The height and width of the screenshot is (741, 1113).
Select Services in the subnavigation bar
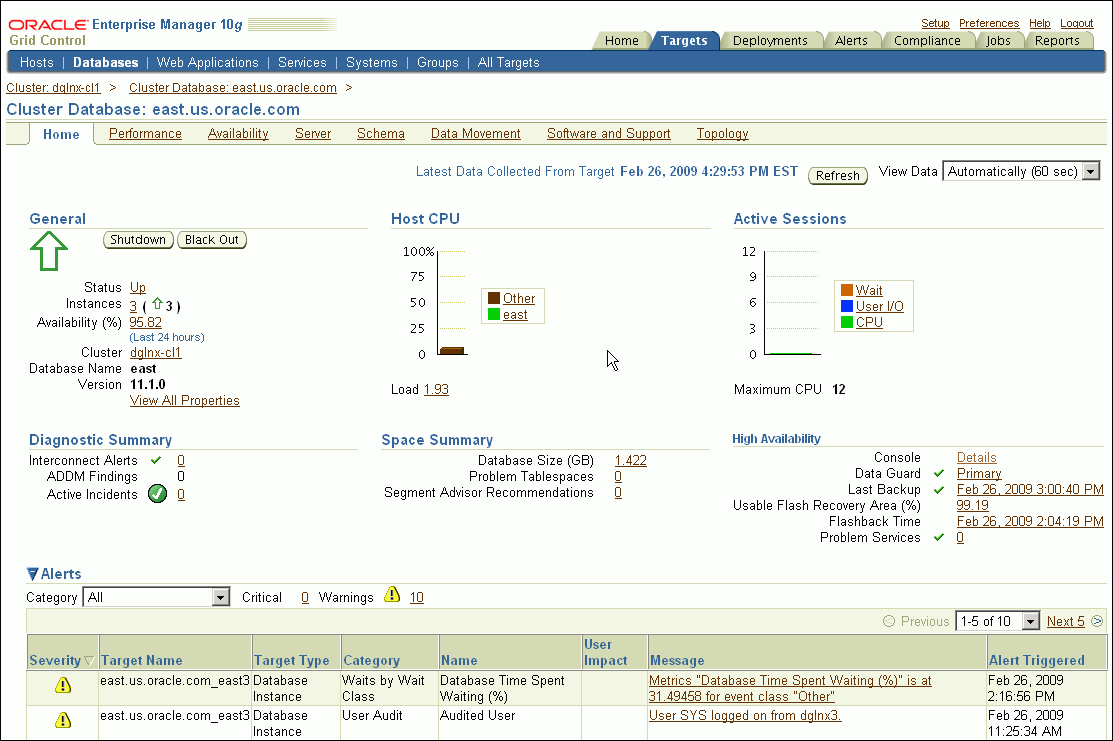[302, 62]
